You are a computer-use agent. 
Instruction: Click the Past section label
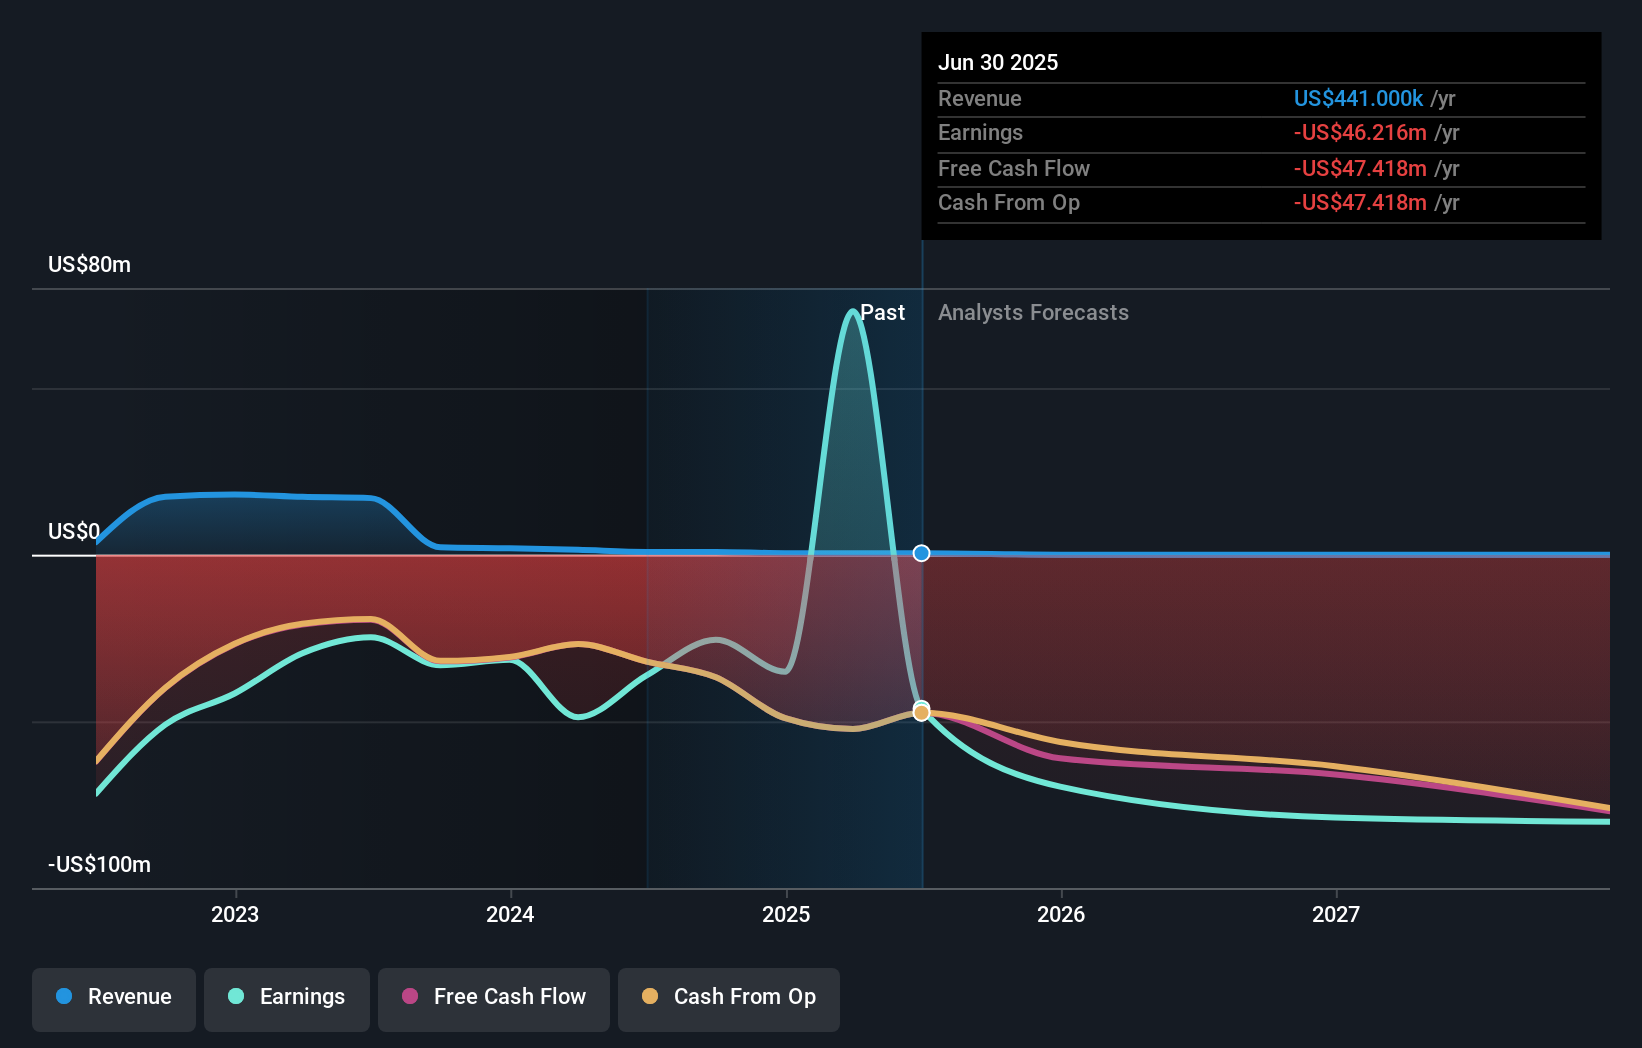coord(882,312)
